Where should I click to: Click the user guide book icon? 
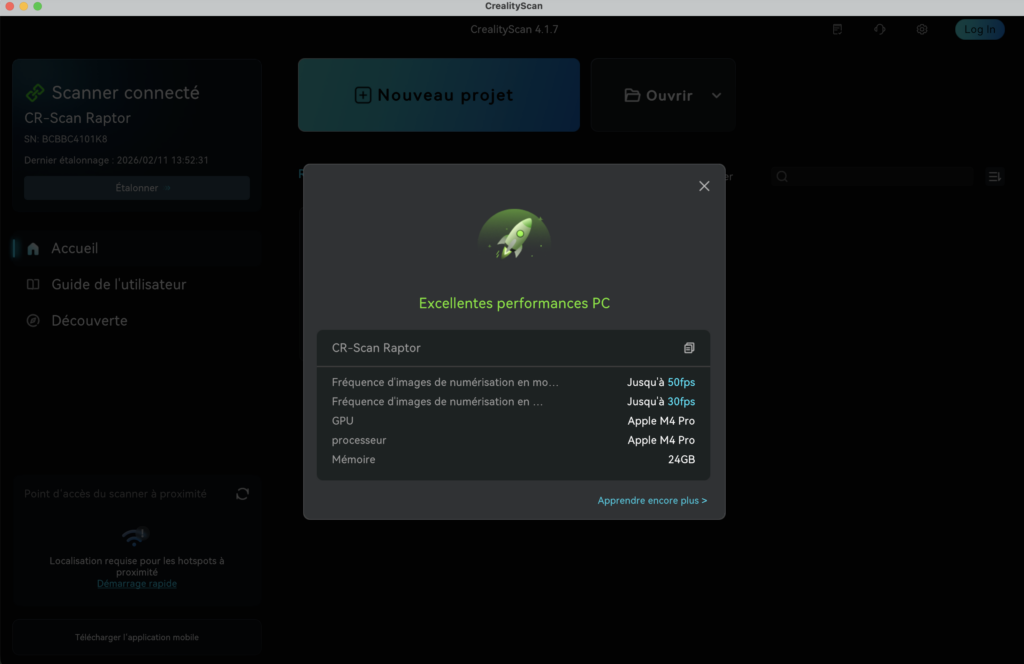tap(33, 285)
